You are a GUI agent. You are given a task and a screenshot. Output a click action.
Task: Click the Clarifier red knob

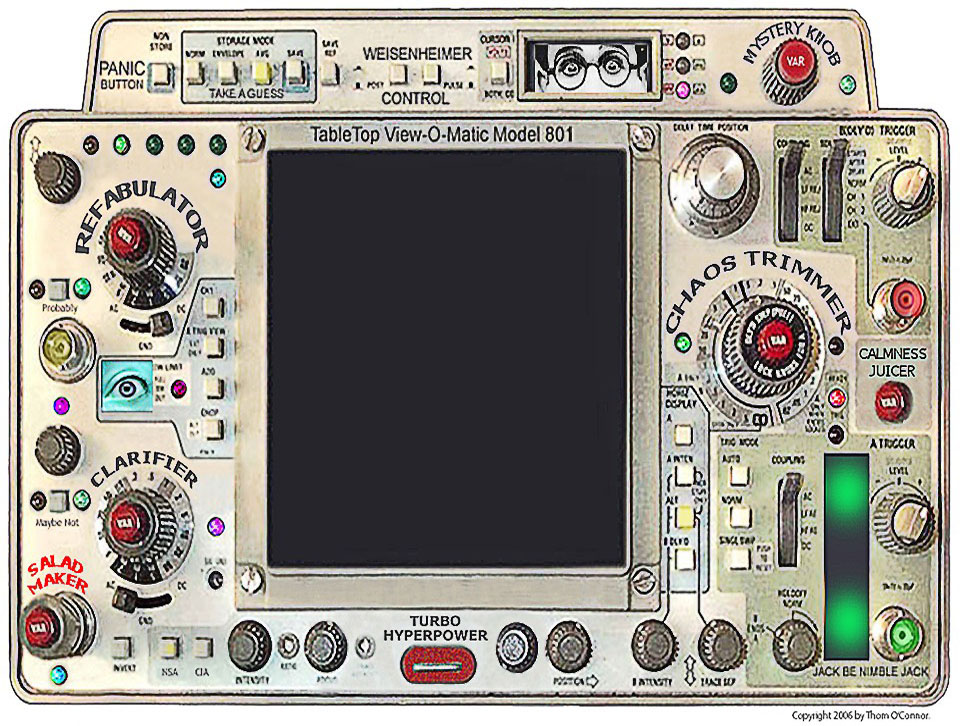pyautogui.click(x=136, y=519)
